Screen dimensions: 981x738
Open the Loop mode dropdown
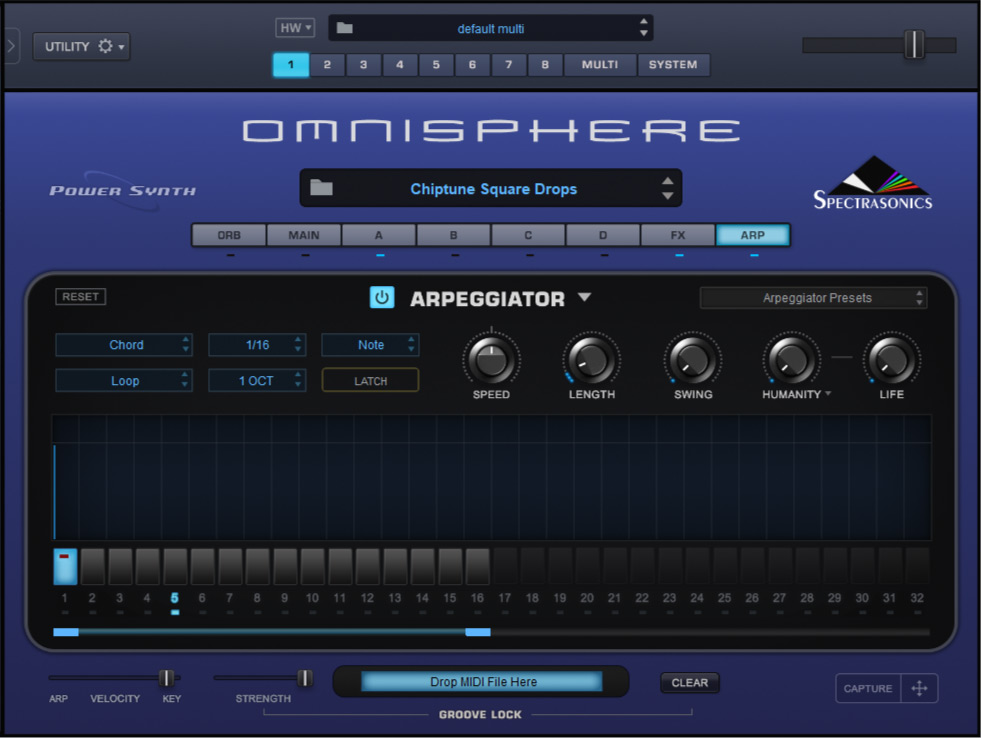[124, 380]
